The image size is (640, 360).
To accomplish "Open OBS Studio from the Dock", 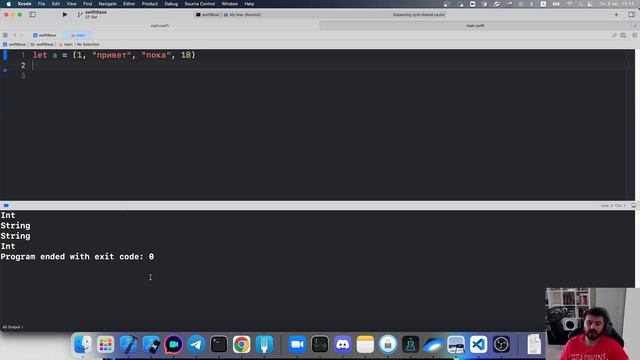I will pyautogui.click(x=501, y=344).
